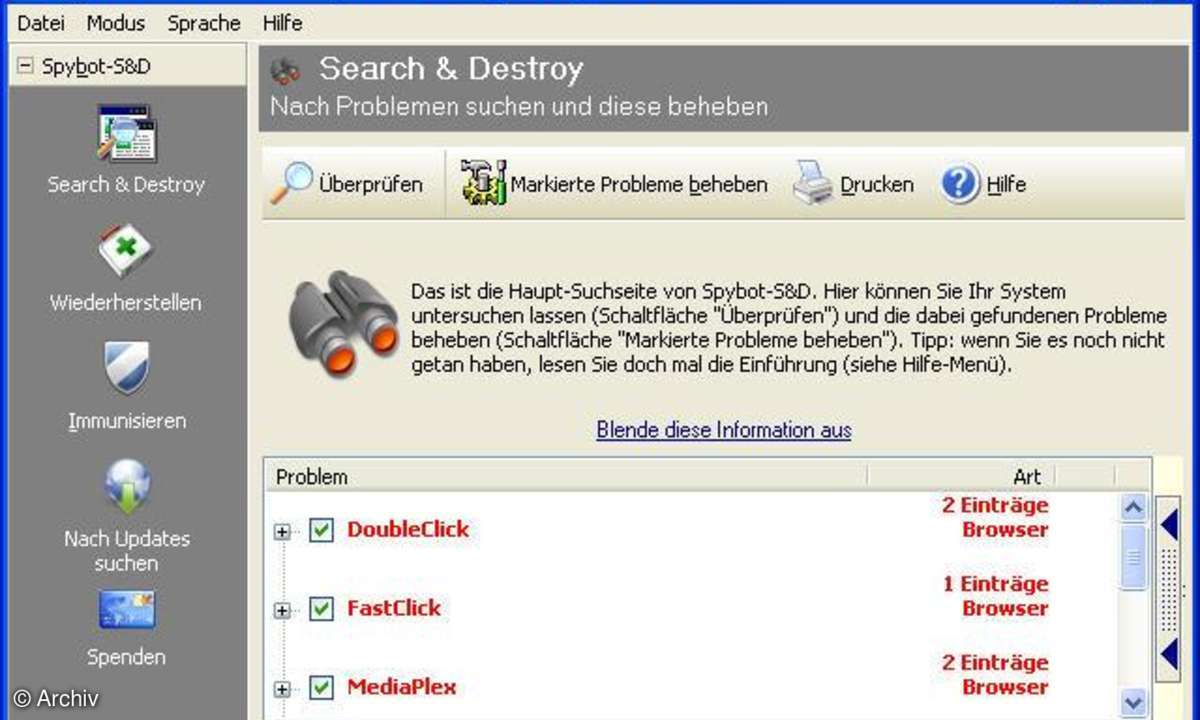Click the Überprüfen magnifier icon
Image resolution: width=1200 pixels, height=720 pixels.
pyautogui.click(x=291, y=184)
